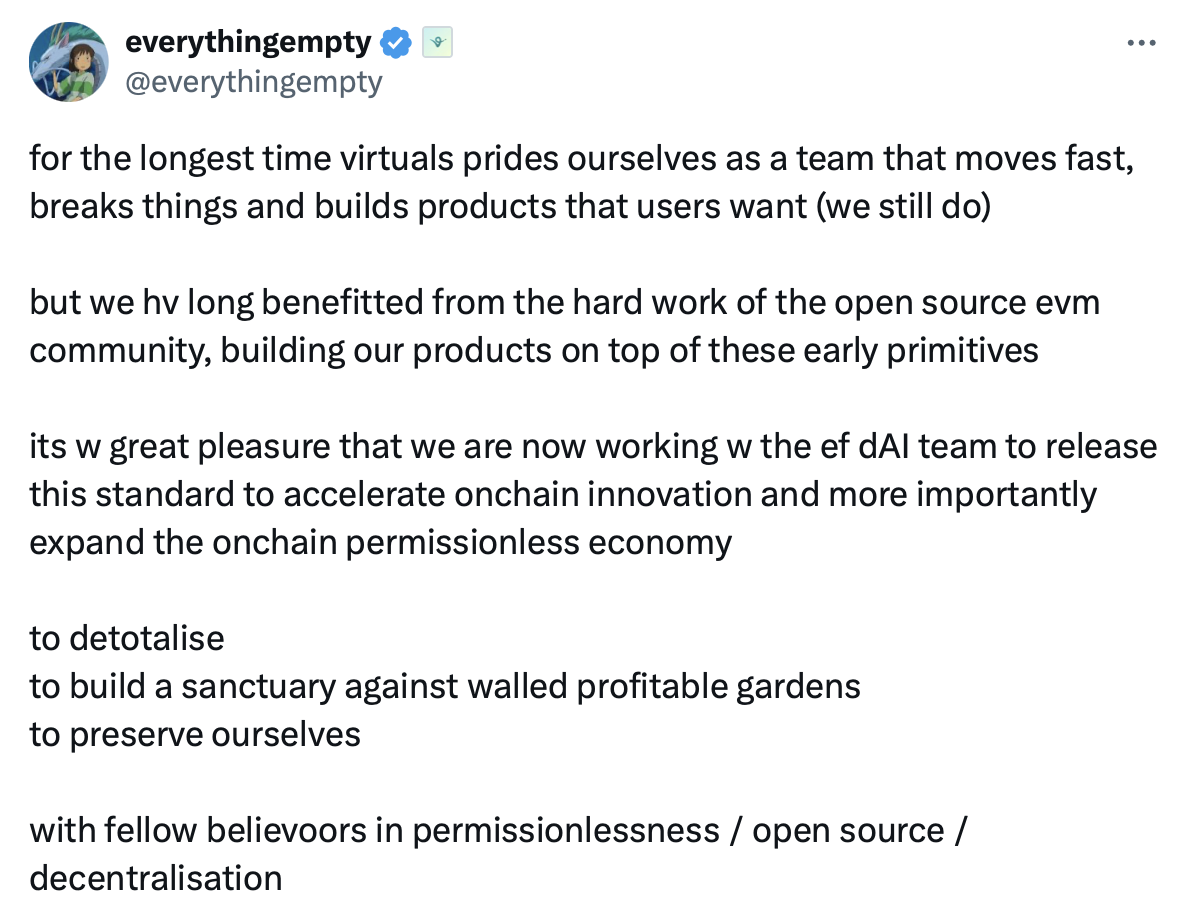Click the blue verified checkmark badge

pyautogui.click(x=398, y=43)
